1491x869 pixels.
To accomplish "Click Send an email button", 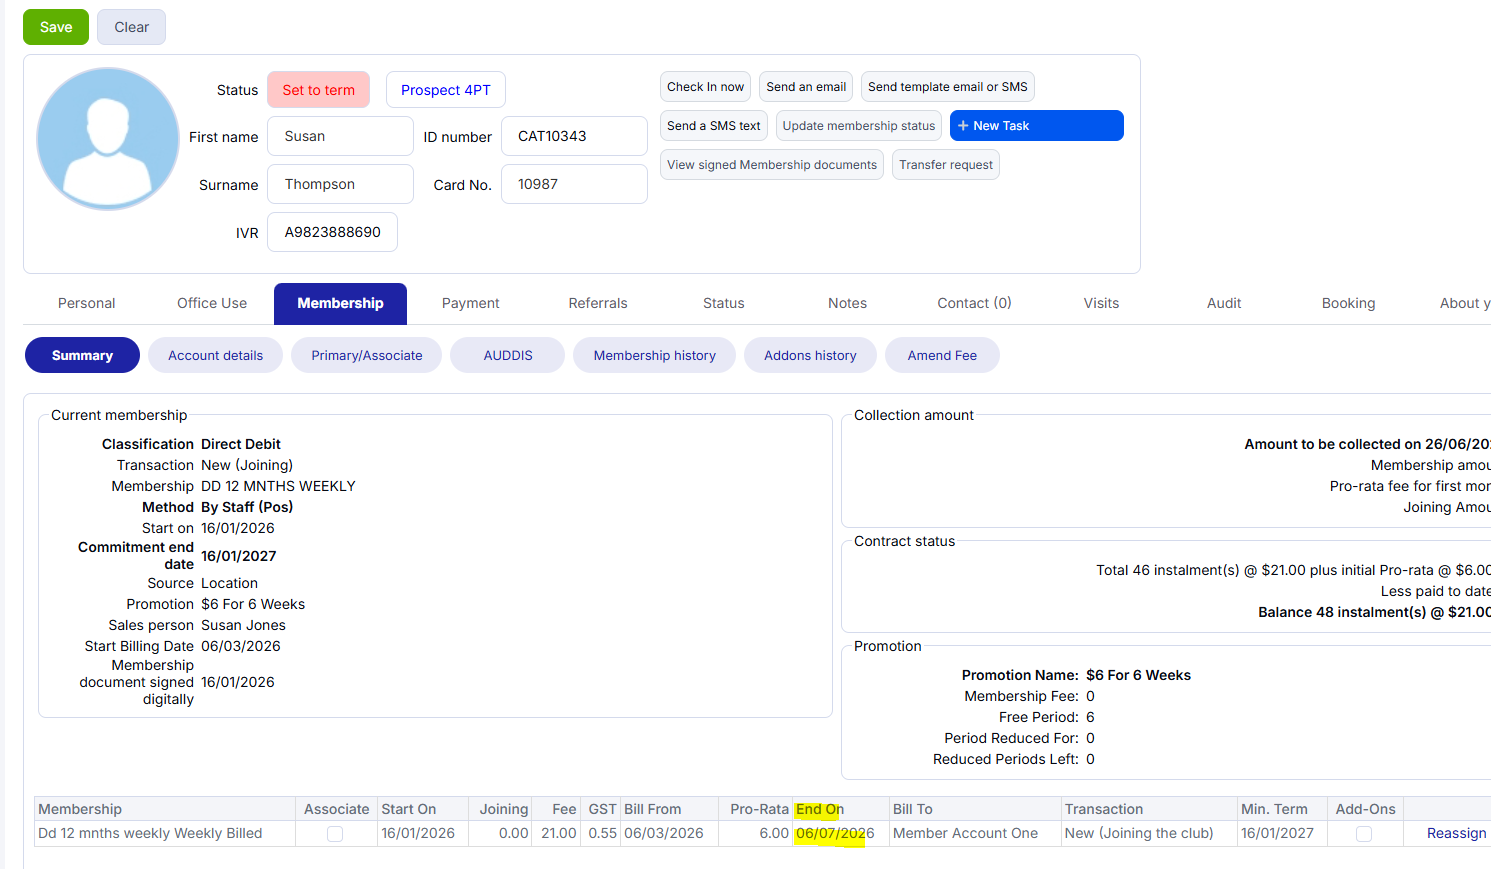I will 806,87.
